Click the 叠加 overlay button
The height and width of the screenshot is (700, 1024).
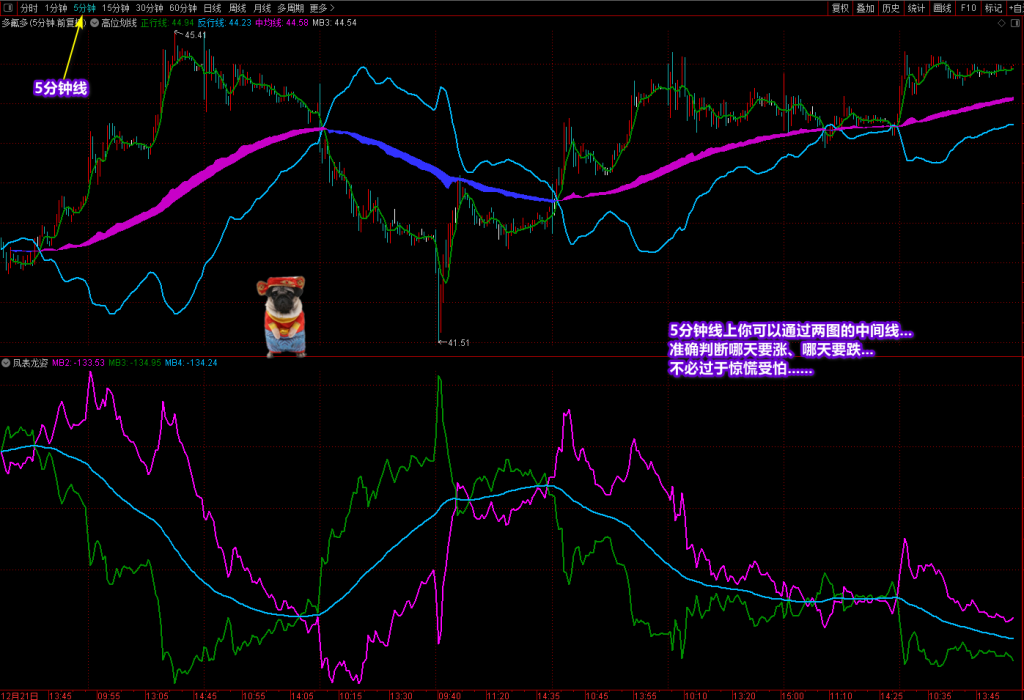[865, 8]
